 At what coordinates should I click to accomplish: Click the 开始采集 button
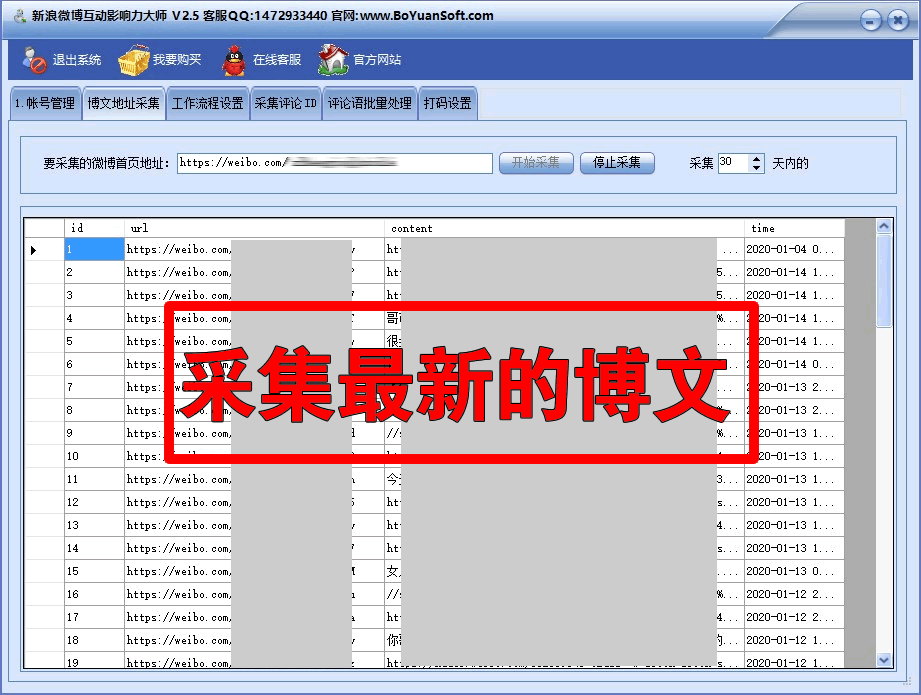tap(536, 163)
